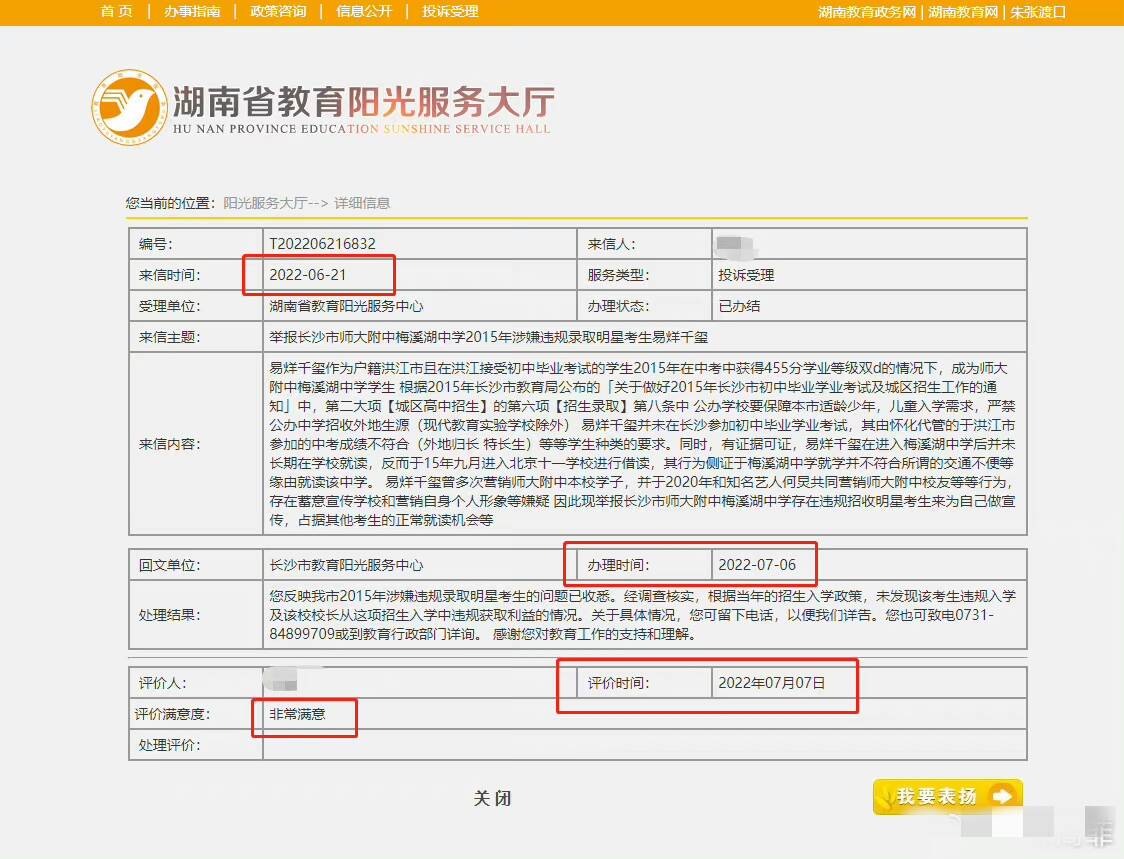The width and height of the screenshot is (1124, 859).
Task: Visit the 湖南教育政务网 link
Action: coord(867,12)
